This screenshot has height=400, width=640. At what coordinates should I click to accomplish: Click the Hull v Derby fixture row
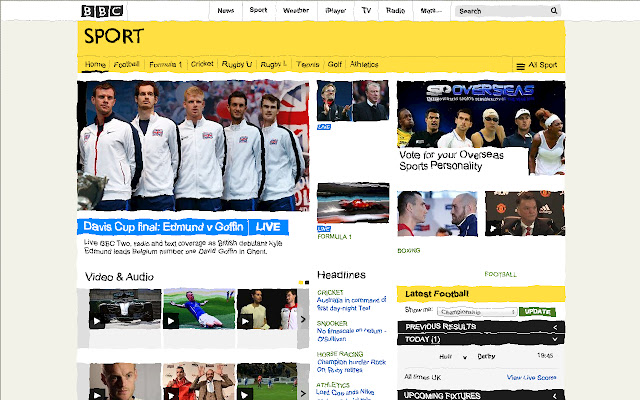(481, 356)
